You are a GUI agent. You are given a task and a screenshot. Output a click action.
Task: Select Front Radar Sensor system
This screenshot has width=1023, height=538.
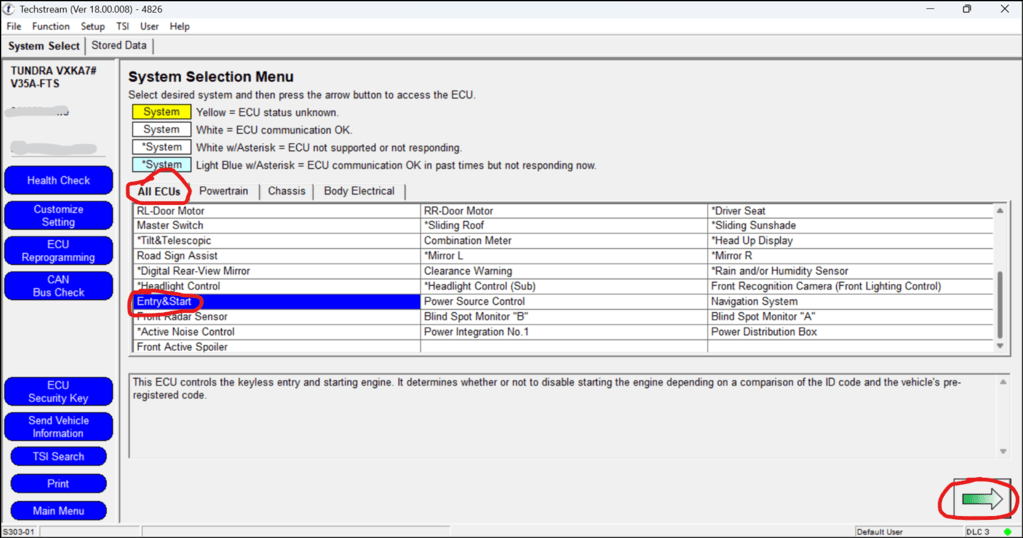pyautogui.click(x=277, y=316)
